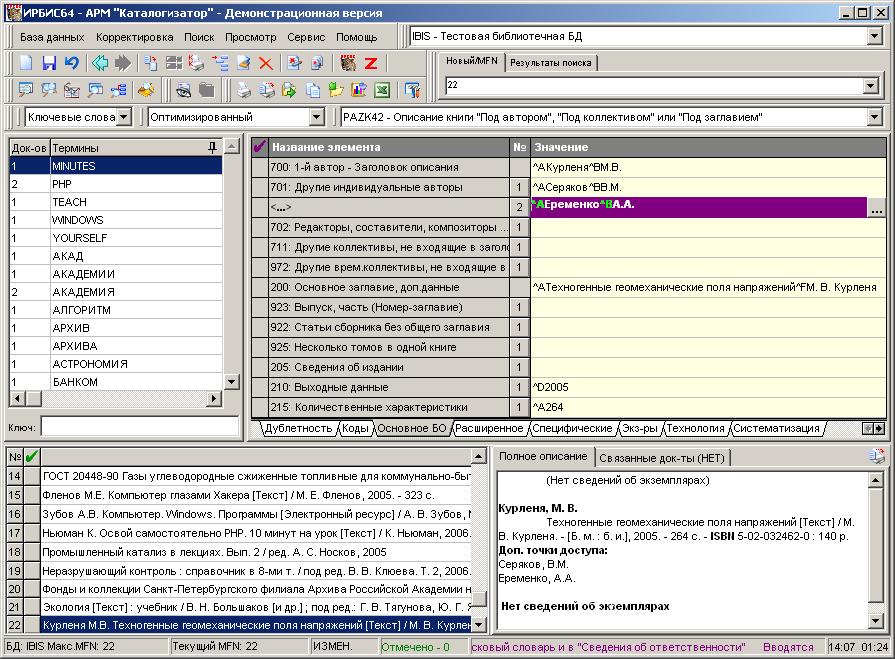Image resolution: width=895 pixels, height=659 pixels.
Task: Toggle checkmark for record 22 in list
Action: [31, 625]
